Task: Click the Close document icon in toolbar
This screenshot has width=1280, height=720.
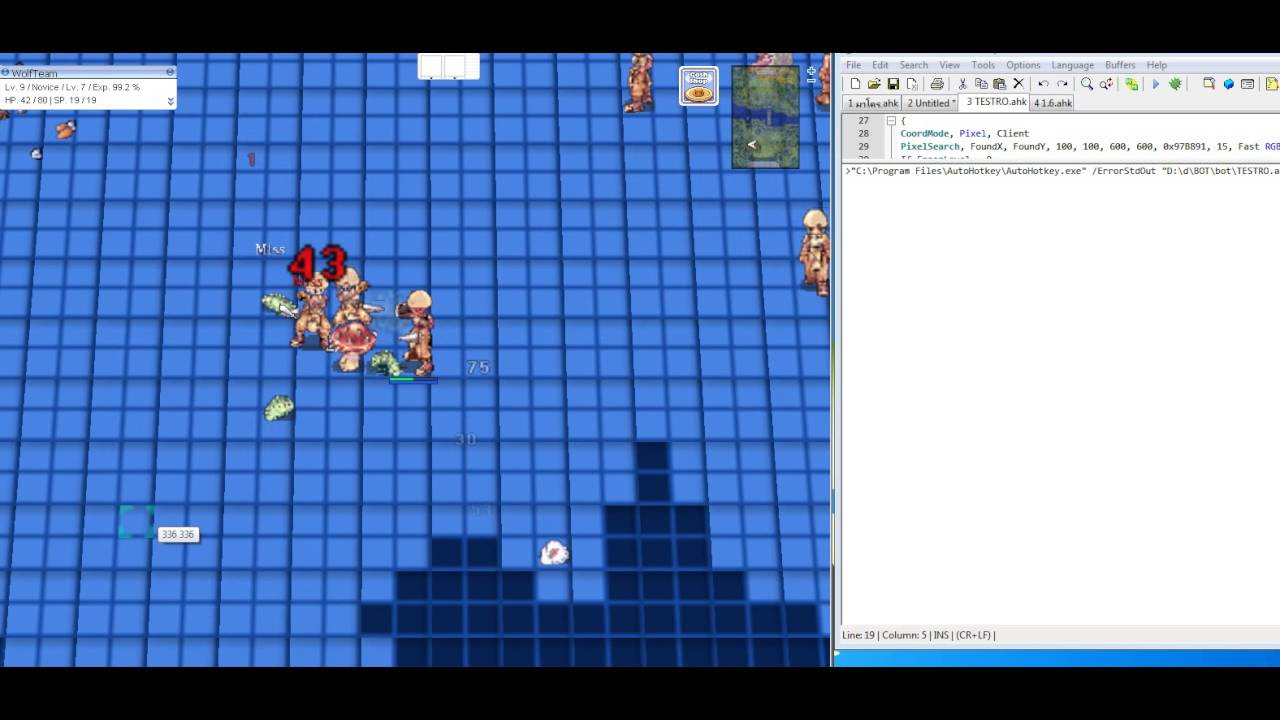Action: point(912,84)
